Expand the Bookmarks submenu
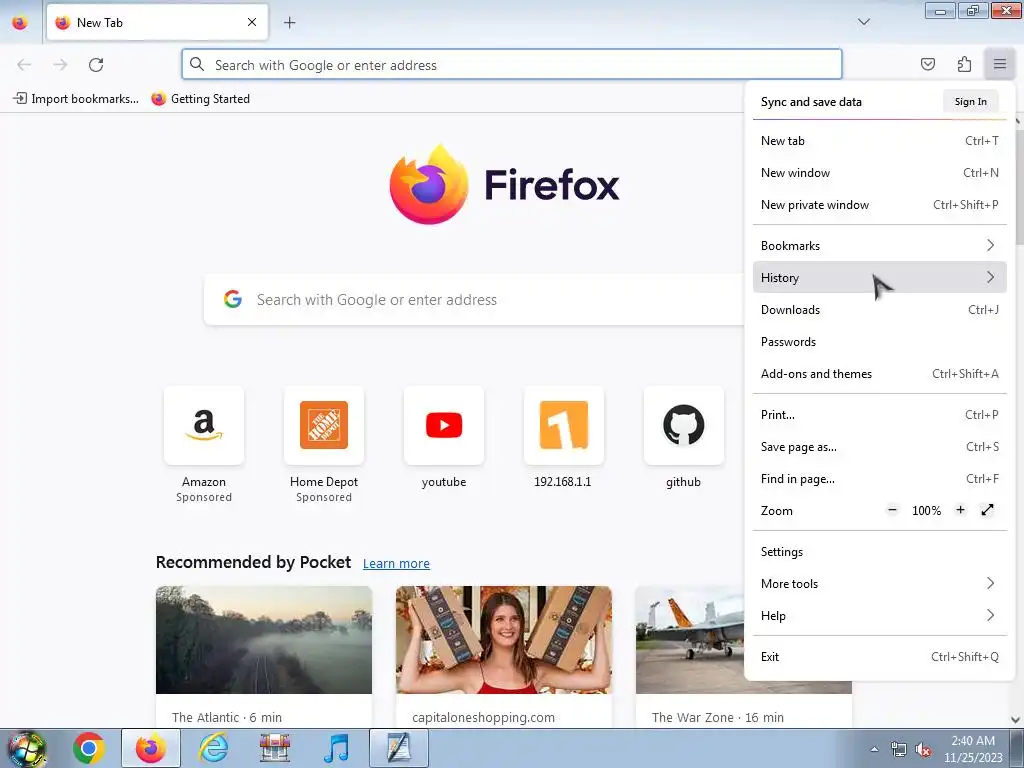Screen dimensions: 1024x768 tap(879, 246)
